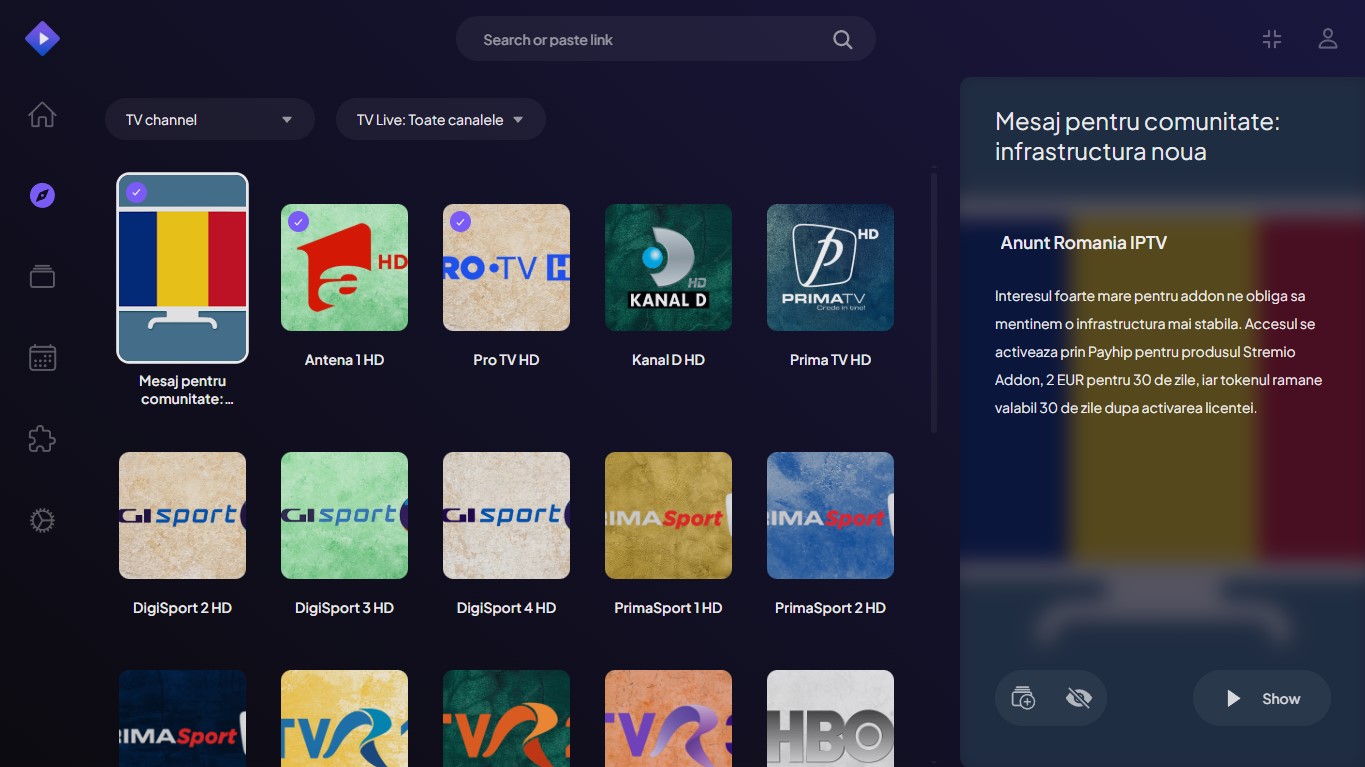This screenshot has width=1365, height=767.
Task: Toggle checkmark on Antena 1 HD poster
Action: click(298, 222)
